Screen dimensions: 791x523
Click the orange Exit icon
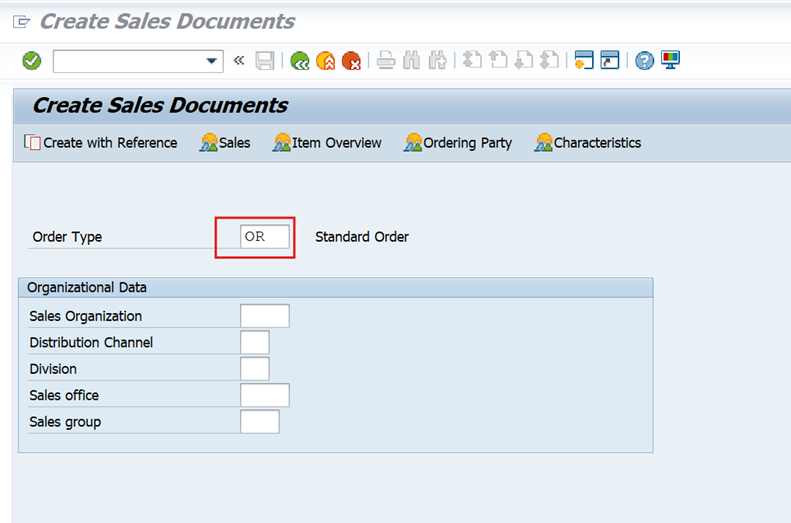[325, 61]
